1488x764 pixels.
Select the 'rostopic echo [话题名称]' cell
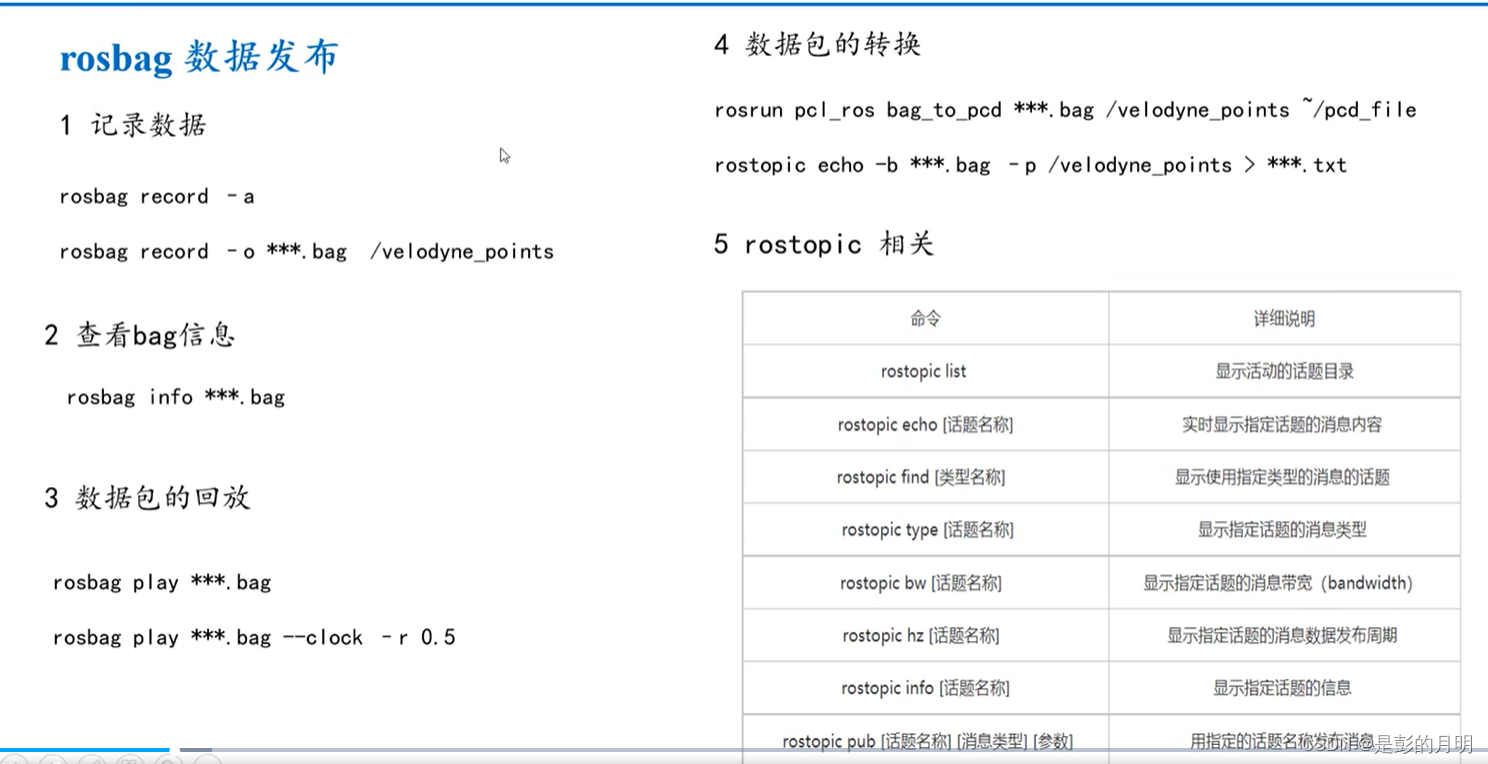point(923,424)
